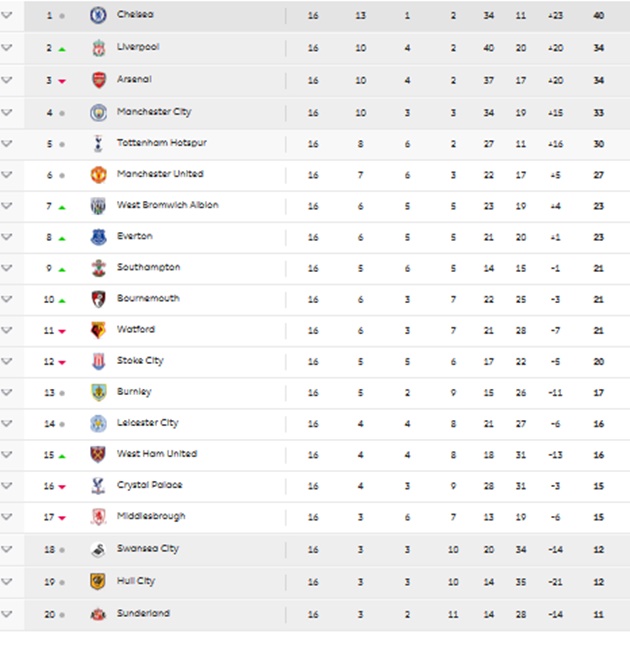Click Liverpool's green upward movement arrow
This screenshot has height=645, width=630.
(x=62, y=48)
